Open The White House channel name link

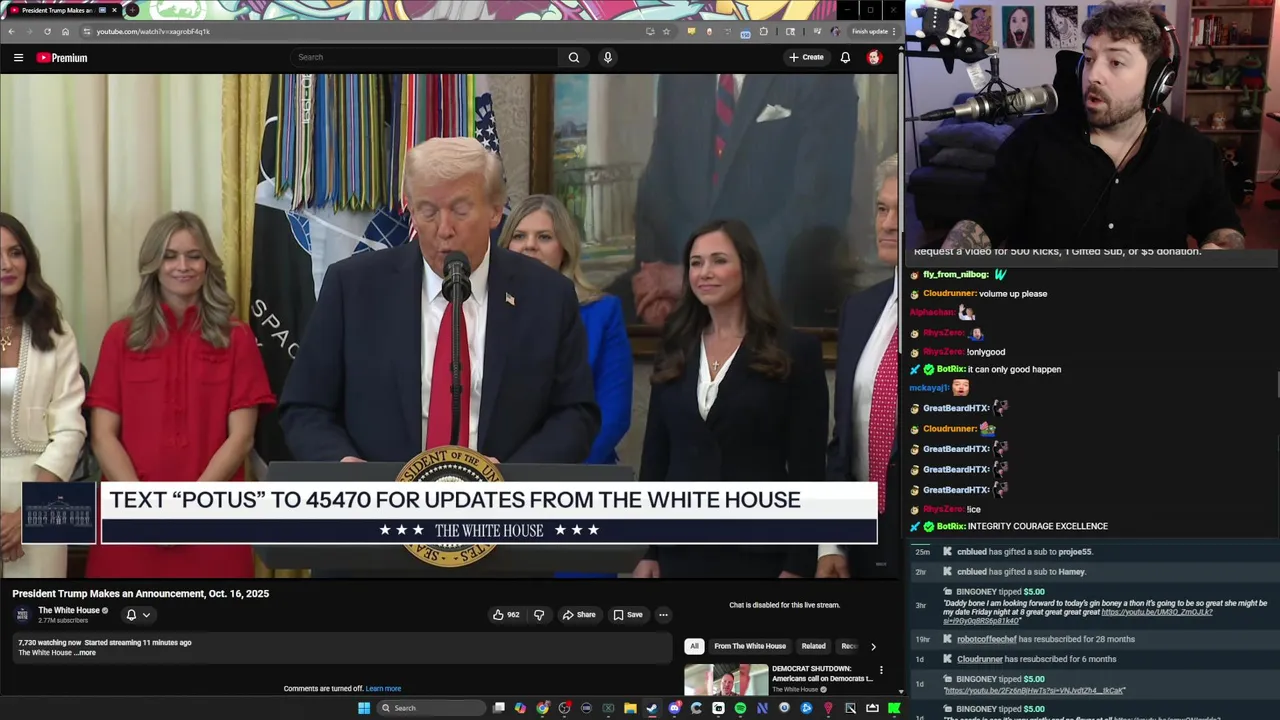point(69,610)
